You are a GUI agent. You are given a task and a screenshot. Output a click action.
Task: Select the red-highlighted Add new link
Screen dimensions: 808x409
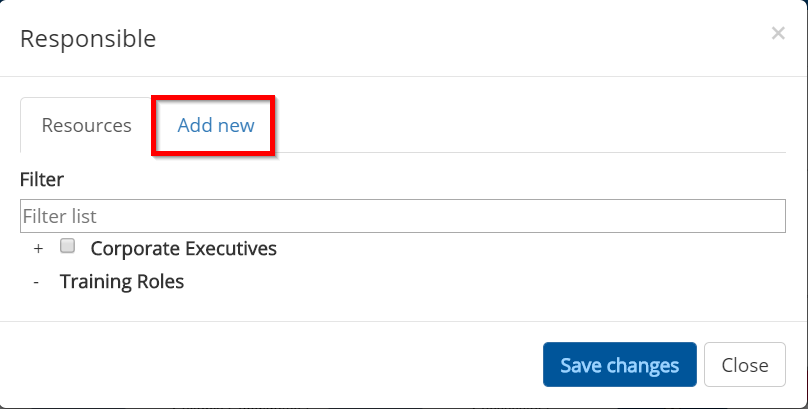[216, 126]
